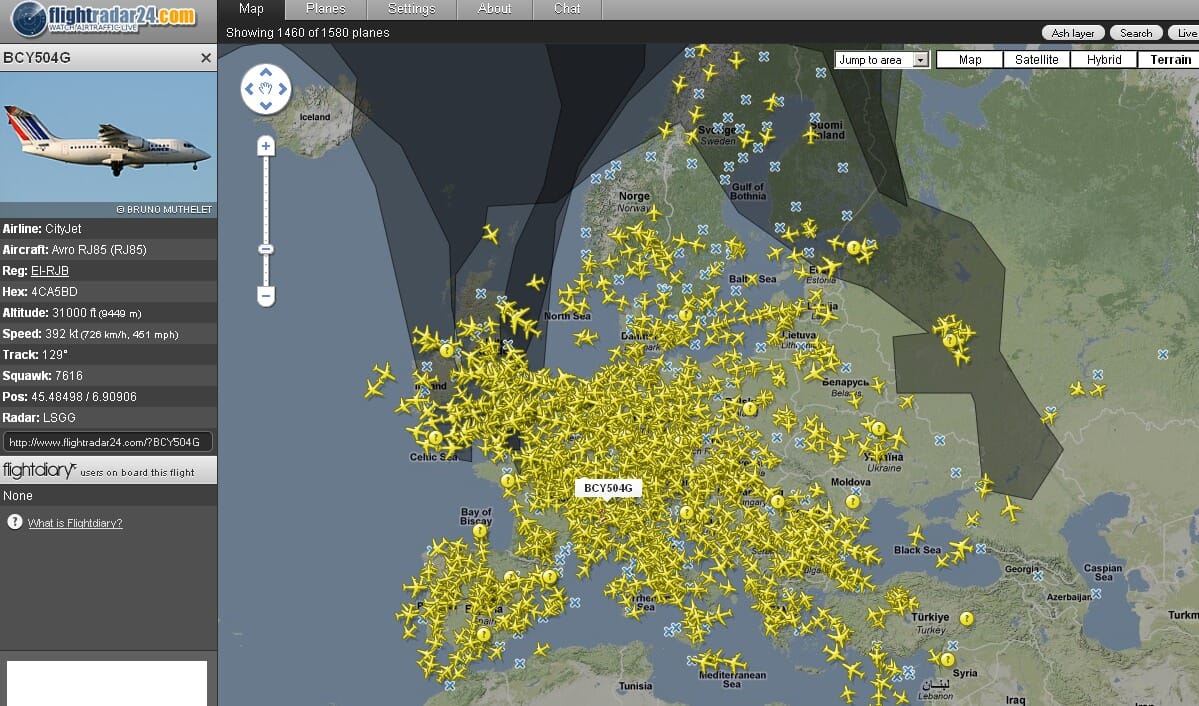Click the Altitude: 31000 ft row
1199x706 pixels.
tap(109, 313)
